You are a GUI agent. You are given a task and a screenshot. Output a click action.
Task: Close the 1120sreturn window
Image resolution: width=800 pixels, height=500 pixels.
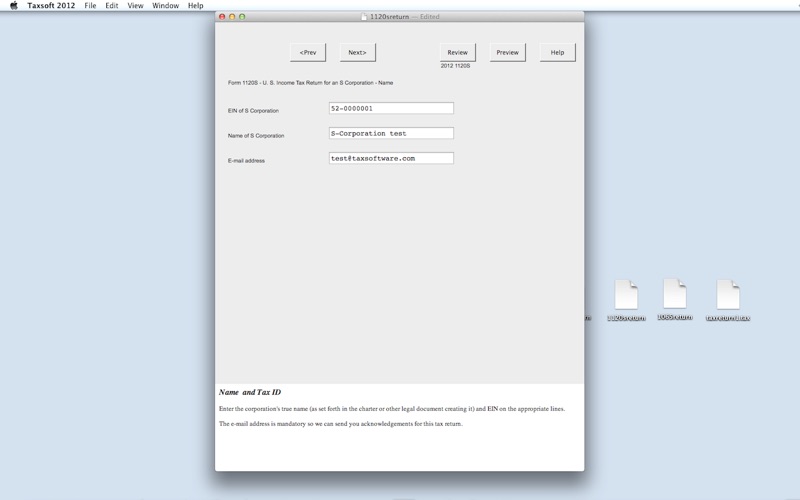tap(222, 16)
